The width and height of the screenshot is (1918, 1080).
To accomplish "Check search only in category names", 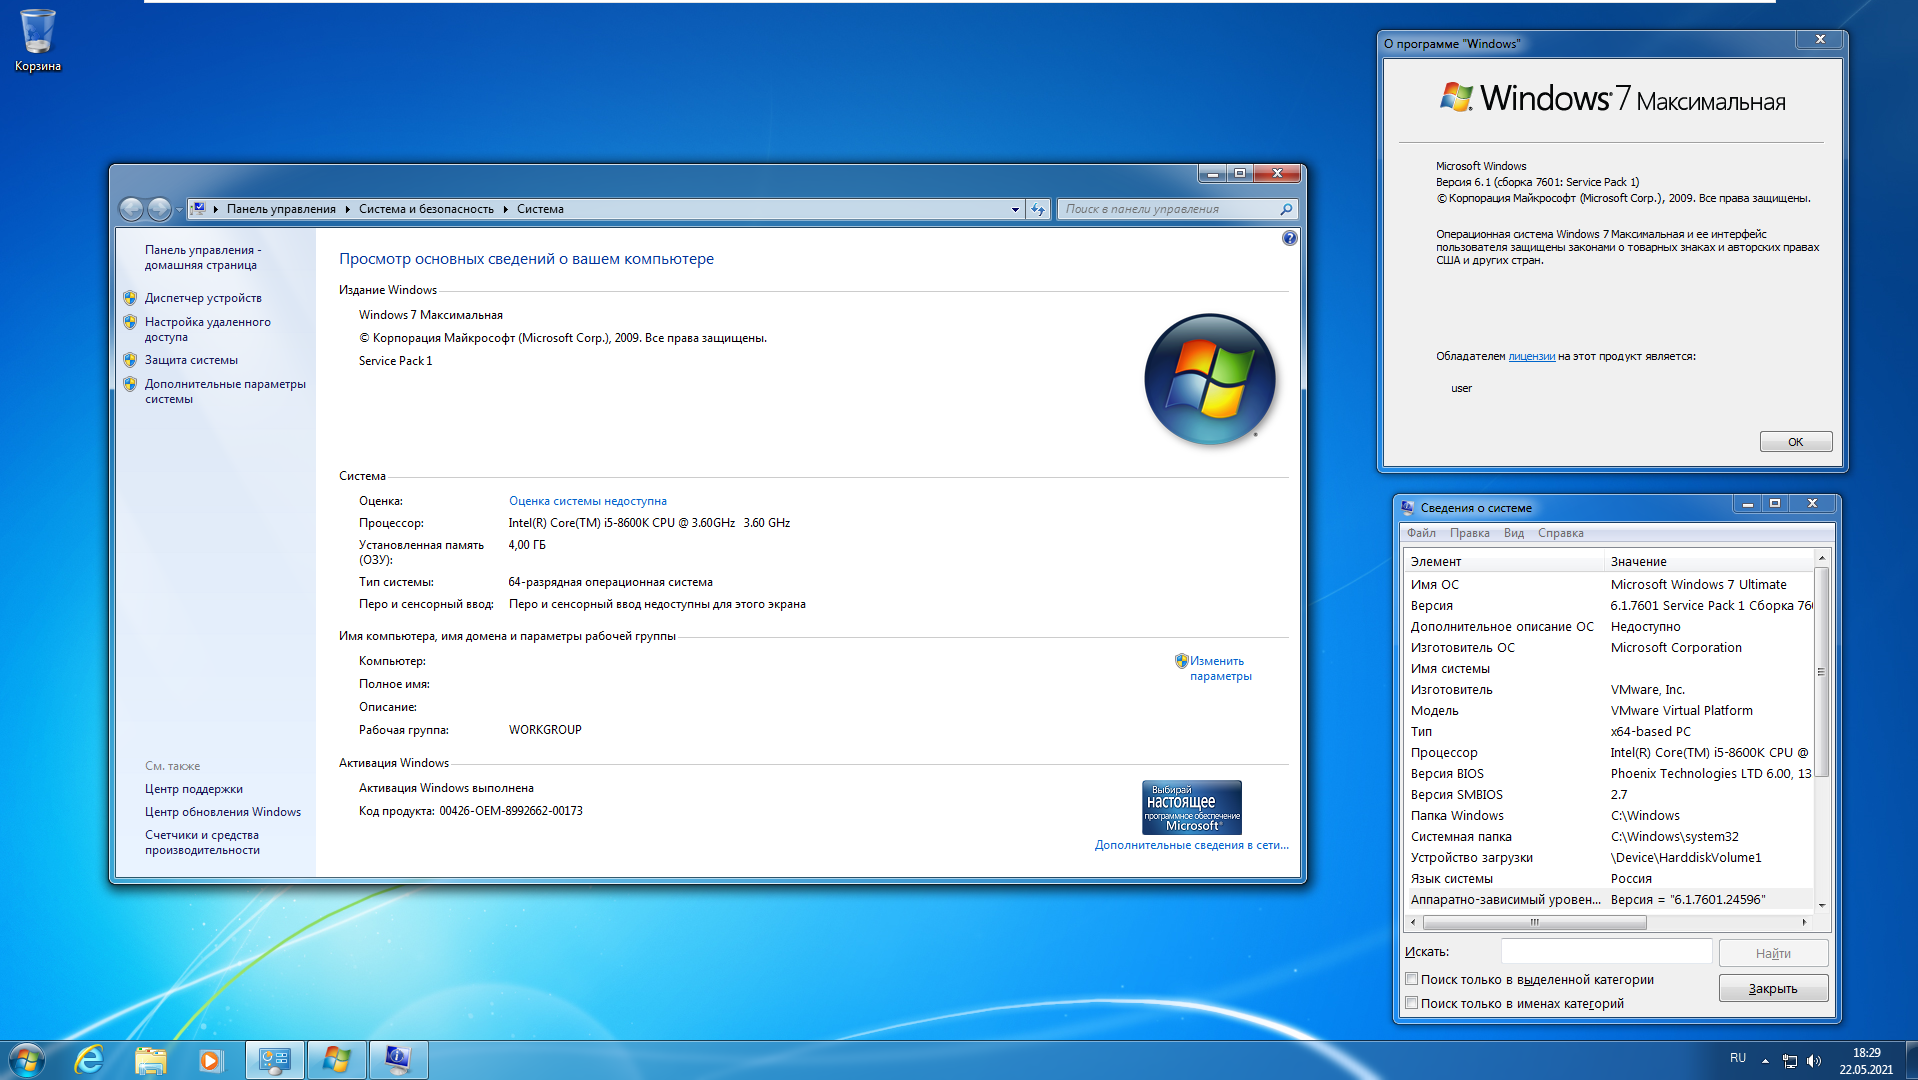I will point(1412,1003).
